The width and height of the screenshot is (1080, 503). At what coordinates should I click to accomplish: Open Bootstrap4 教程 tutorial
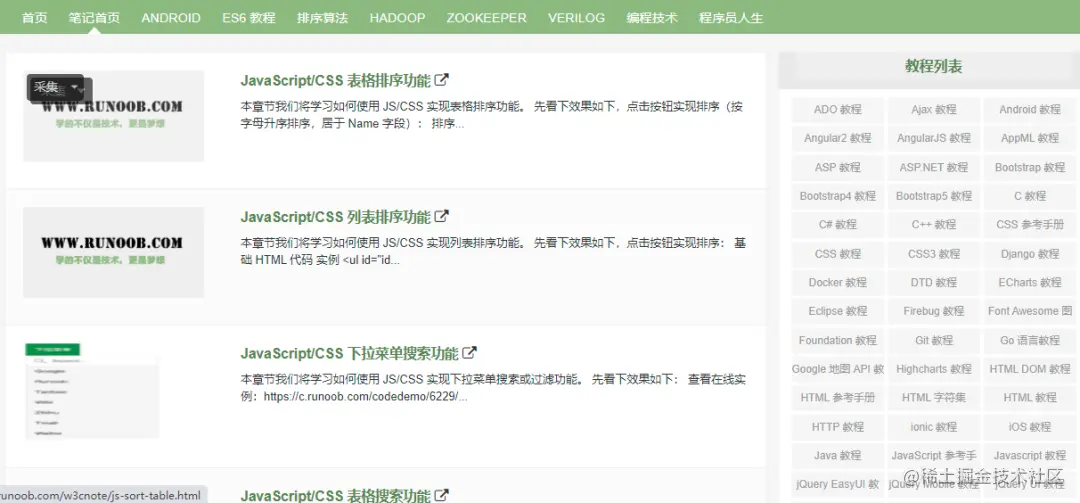click(838, 196)
